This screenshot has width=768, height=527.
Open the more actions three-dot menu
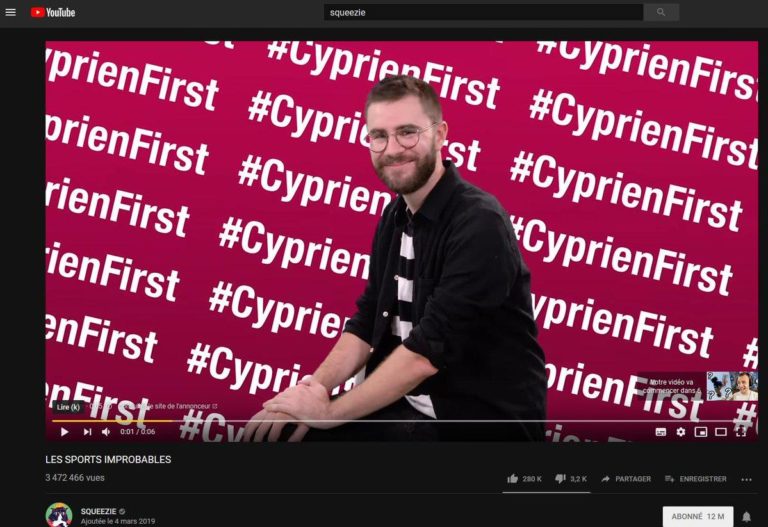[746, 479]
